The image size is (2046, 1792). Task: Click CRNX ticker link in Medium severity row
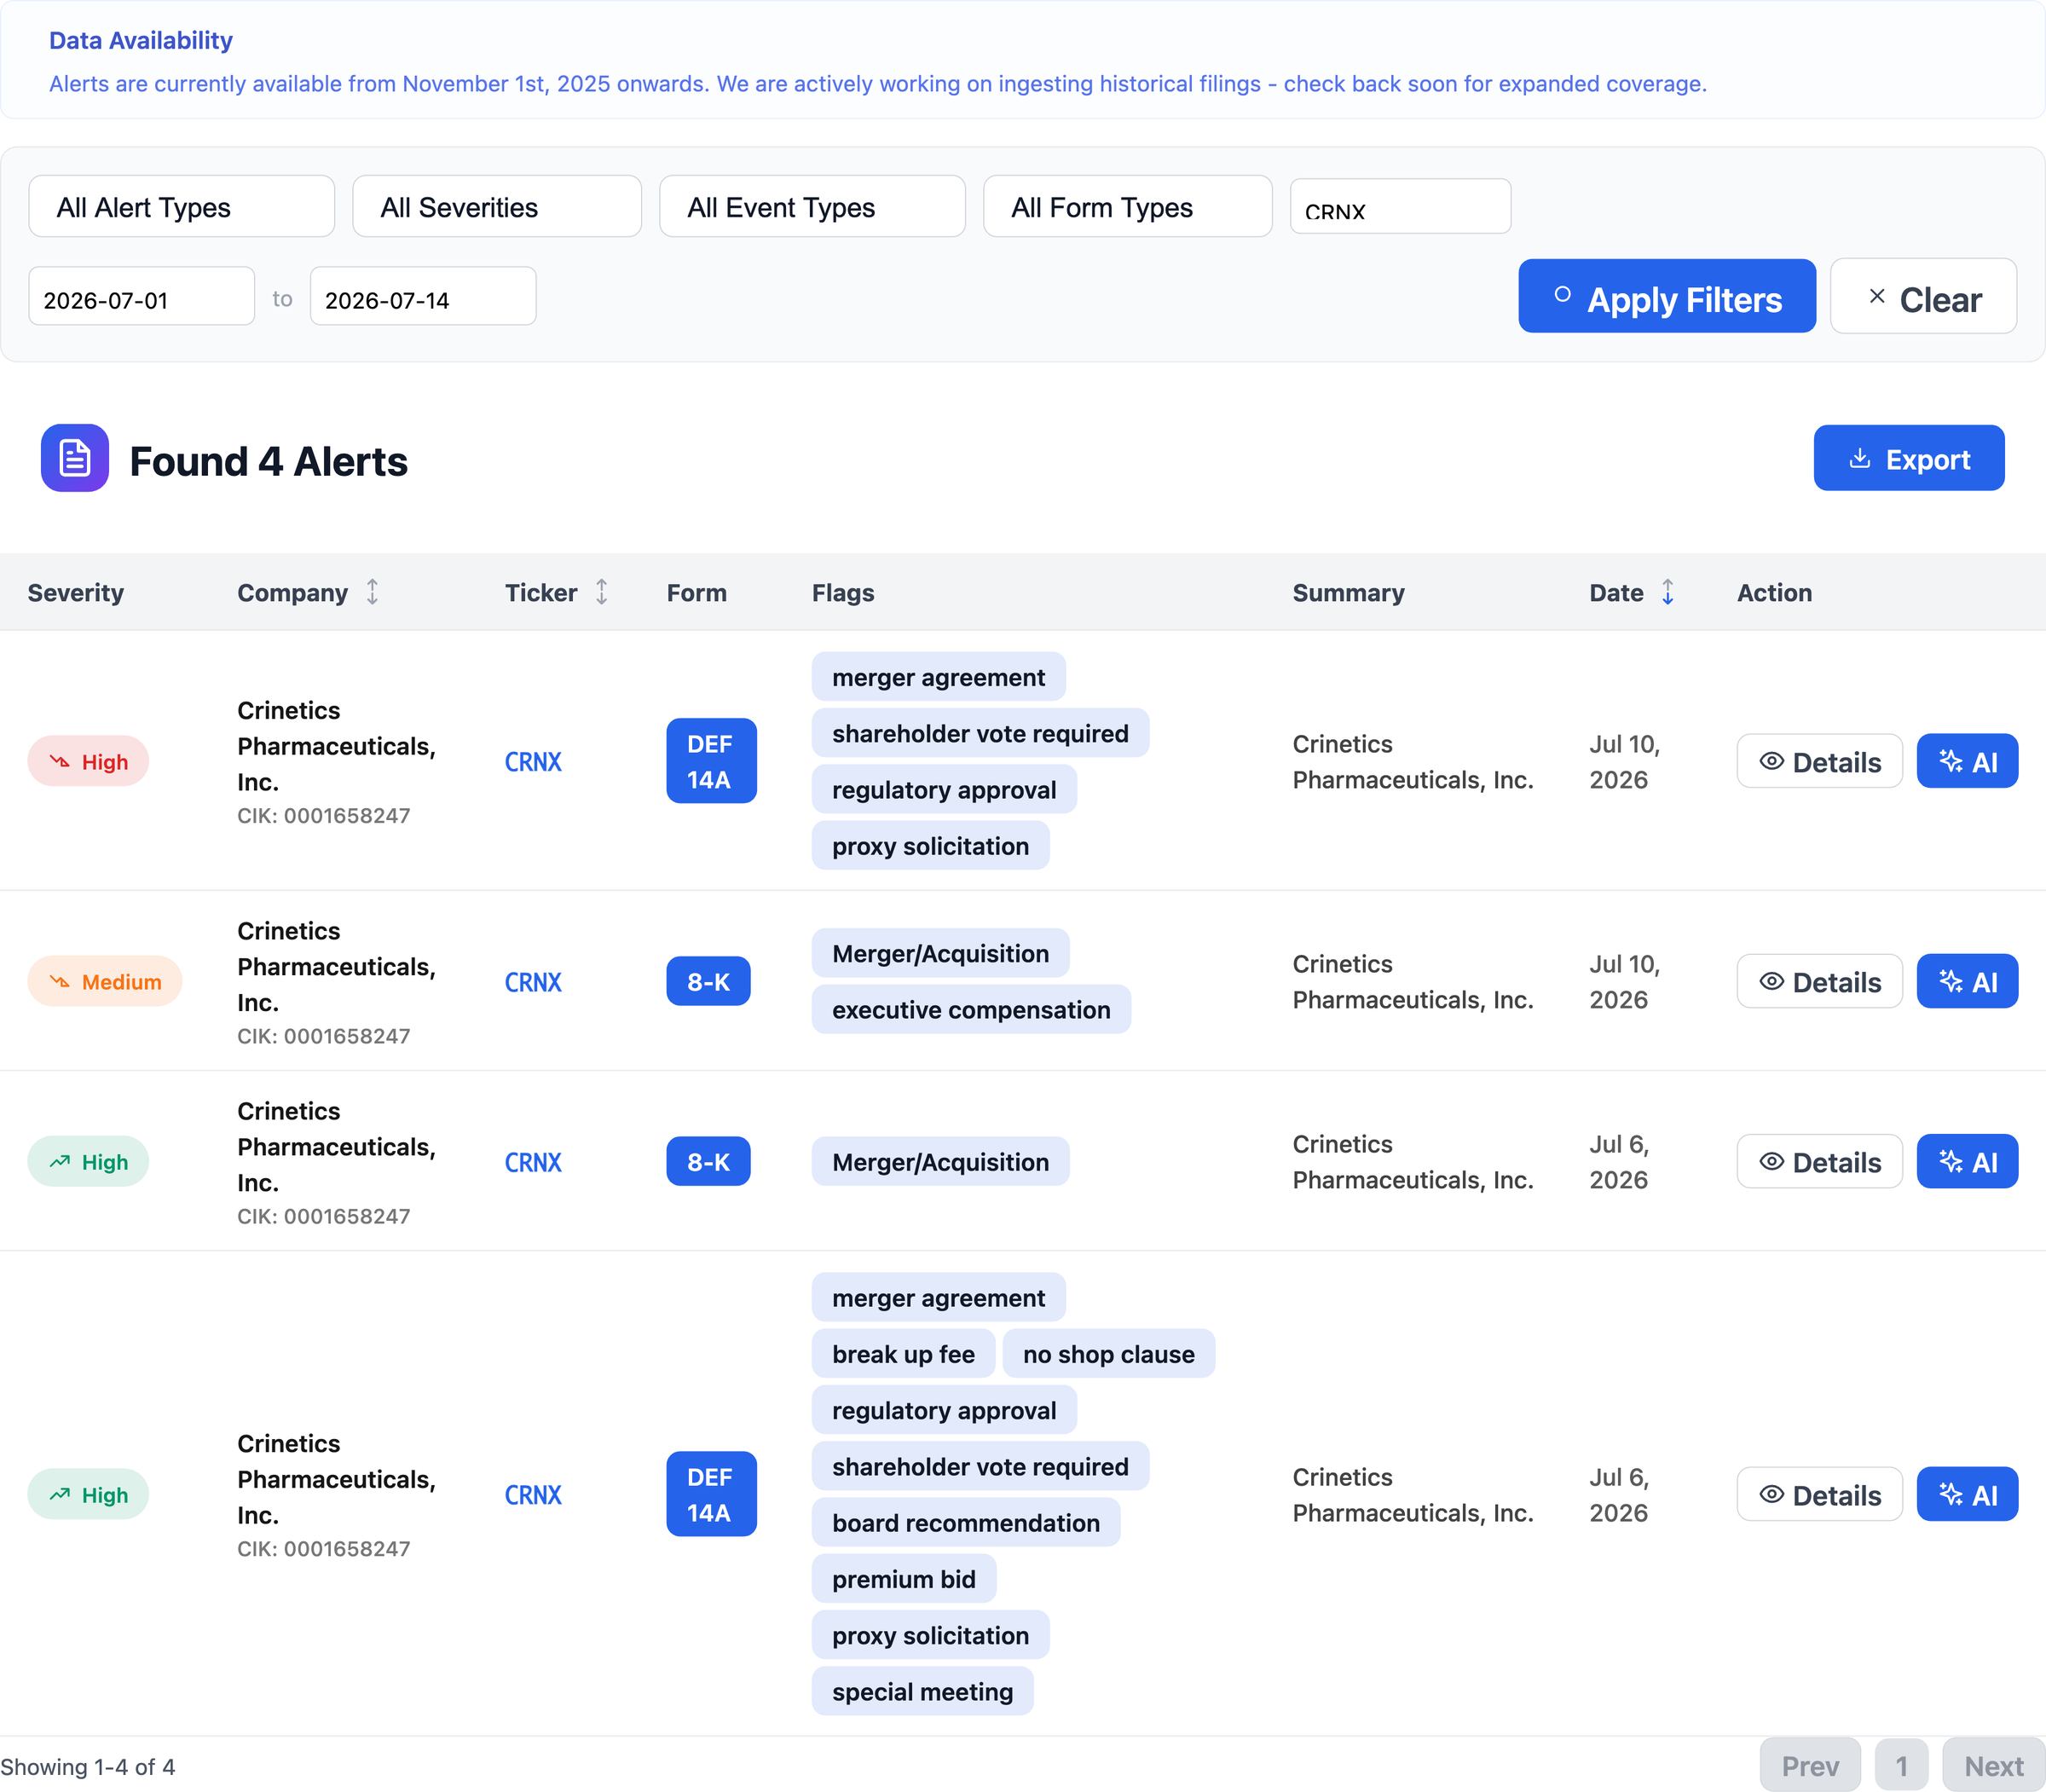click(x=533, y=982)
